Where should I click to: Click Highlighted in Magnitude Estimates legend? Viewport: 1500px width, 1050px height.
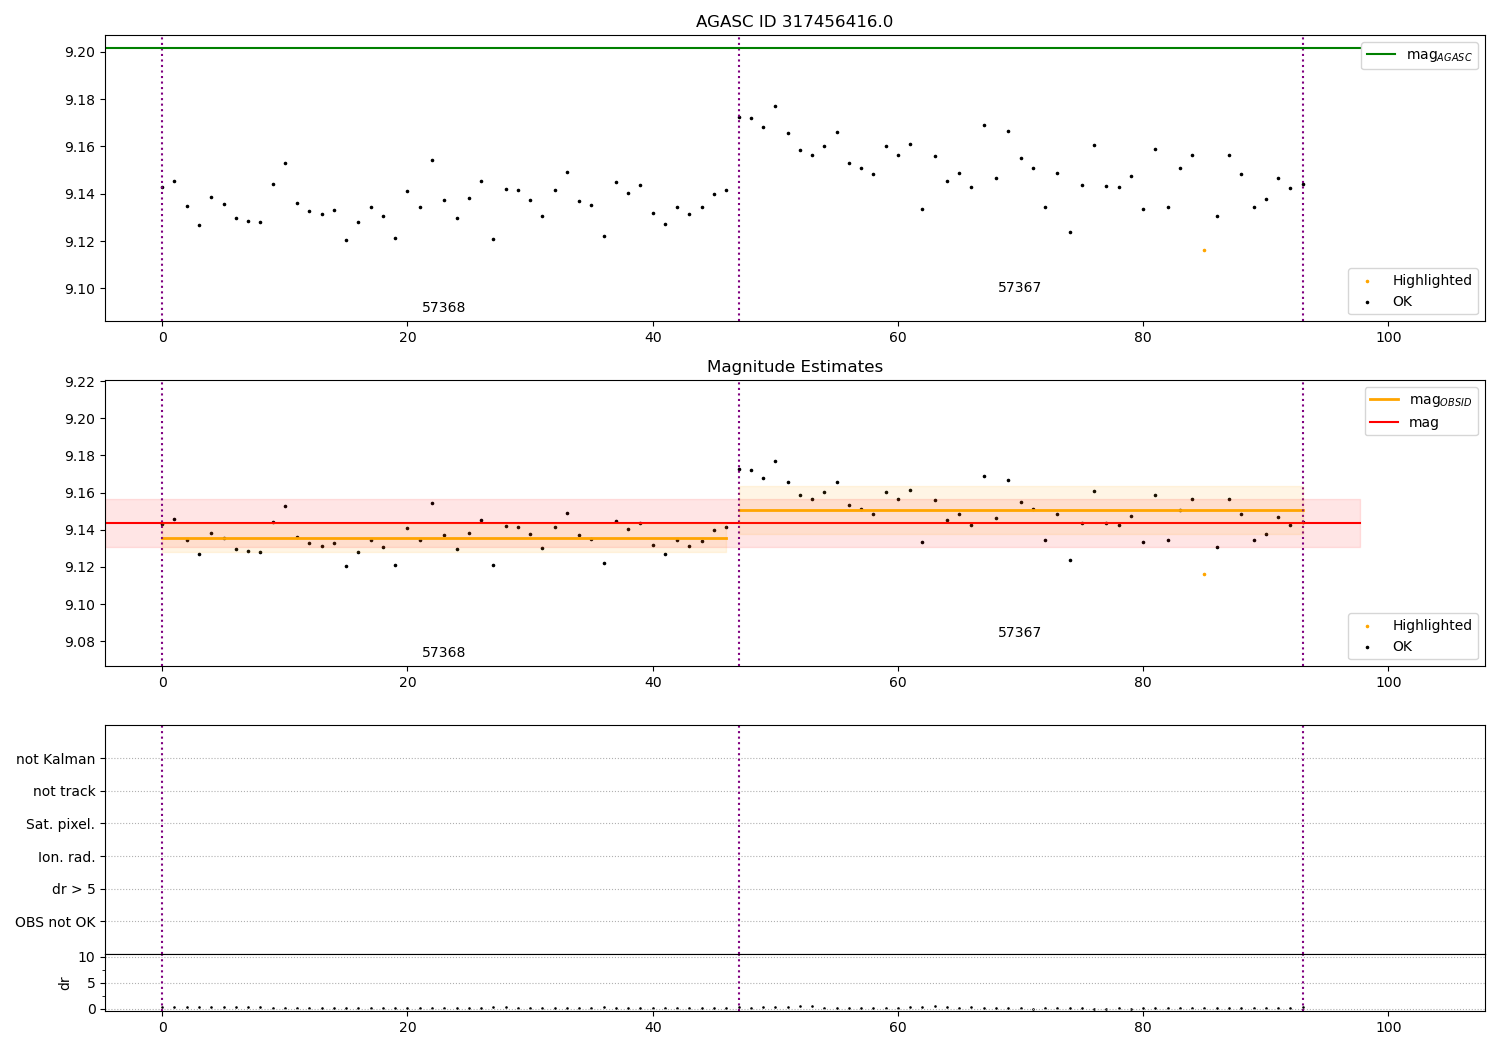[1432, 626]
